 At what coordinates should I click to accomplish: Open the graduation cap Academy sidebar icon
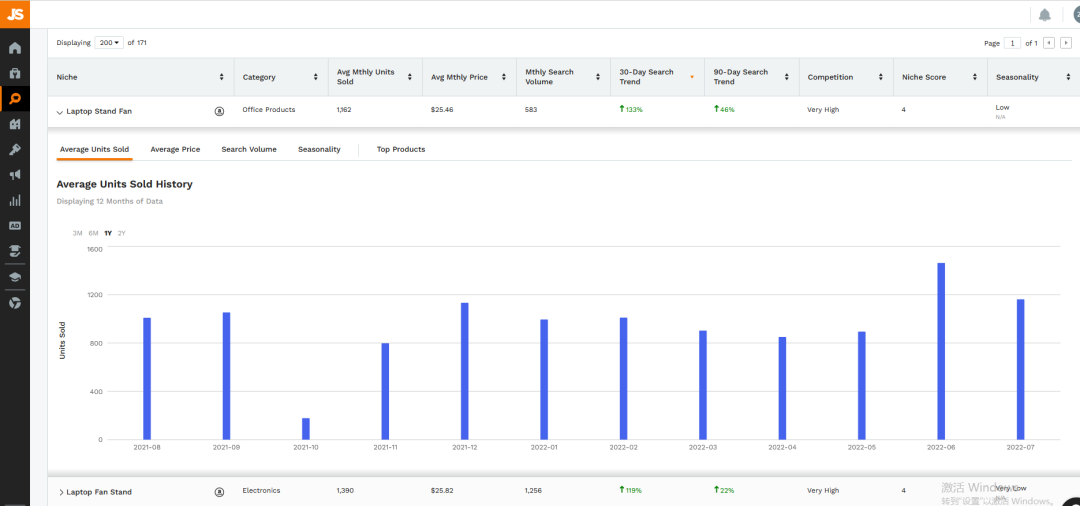pyautogui.click(x=14, y=277)
